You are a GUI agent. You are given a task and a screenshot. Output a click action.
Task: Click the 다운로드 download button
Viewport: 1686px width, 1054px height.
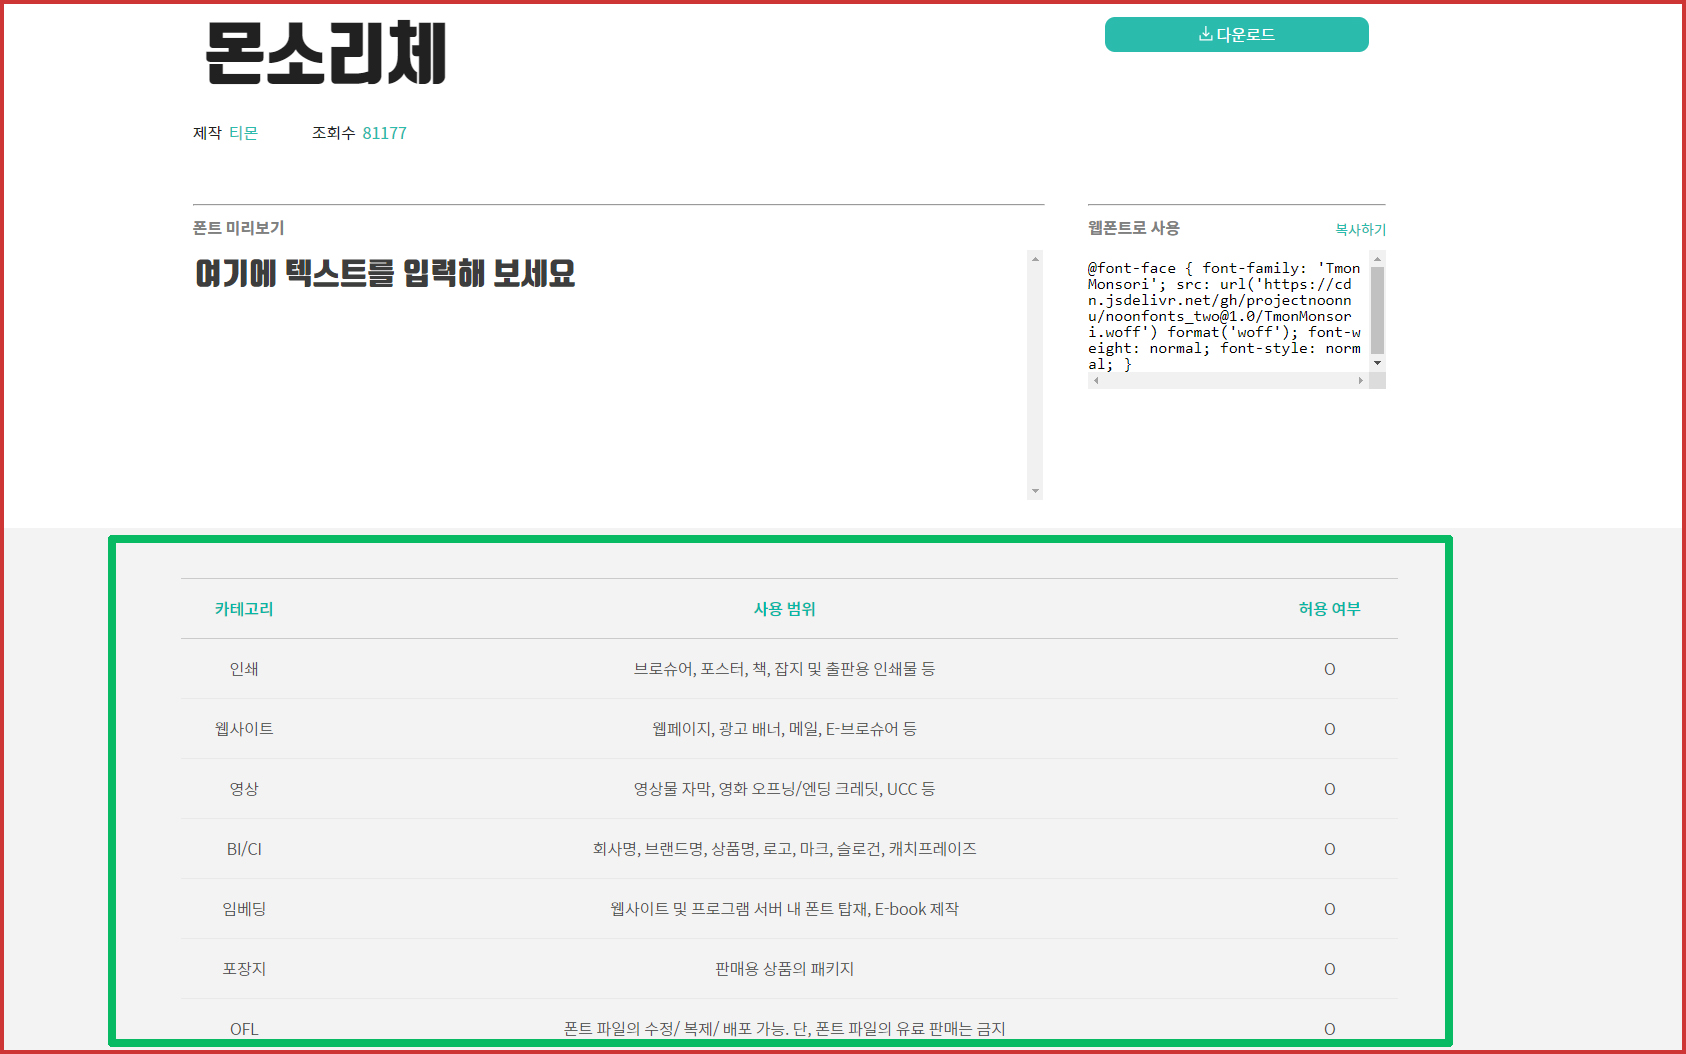click(x=1236, y=34)
